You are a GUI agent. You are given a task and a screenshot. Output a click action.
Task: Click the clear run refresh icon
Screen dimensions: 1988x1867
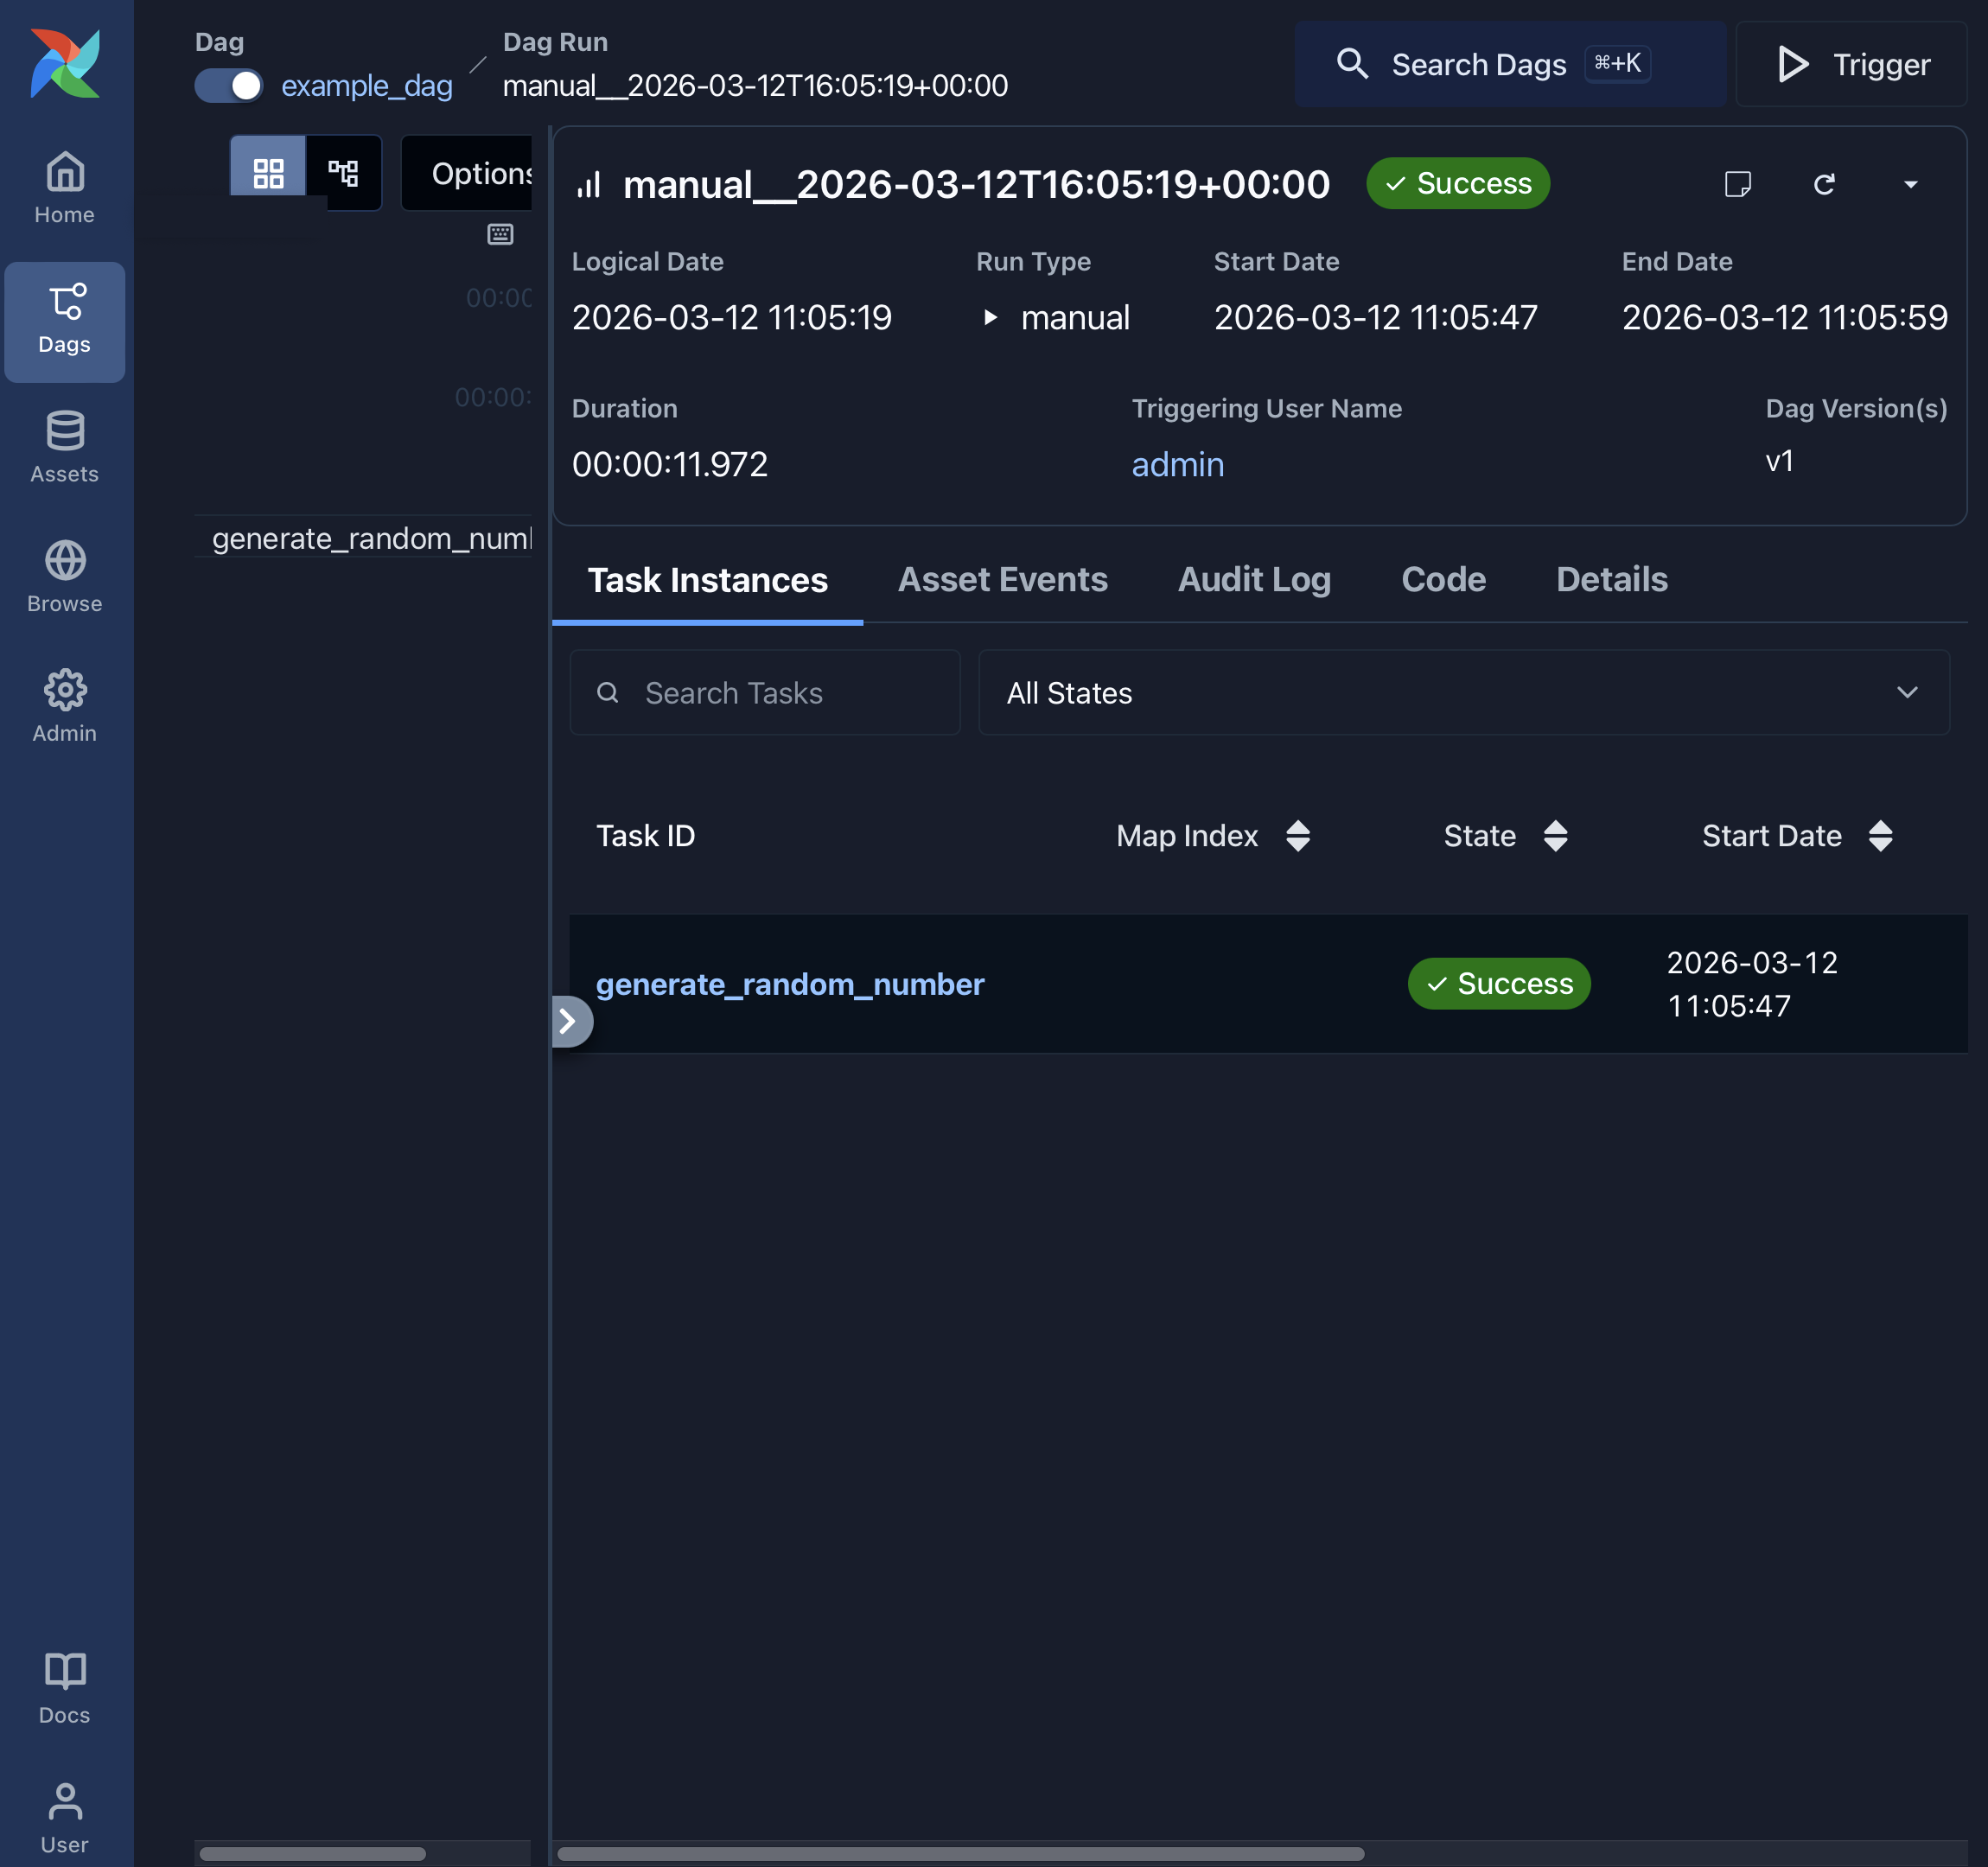[x=1824, y=184]
